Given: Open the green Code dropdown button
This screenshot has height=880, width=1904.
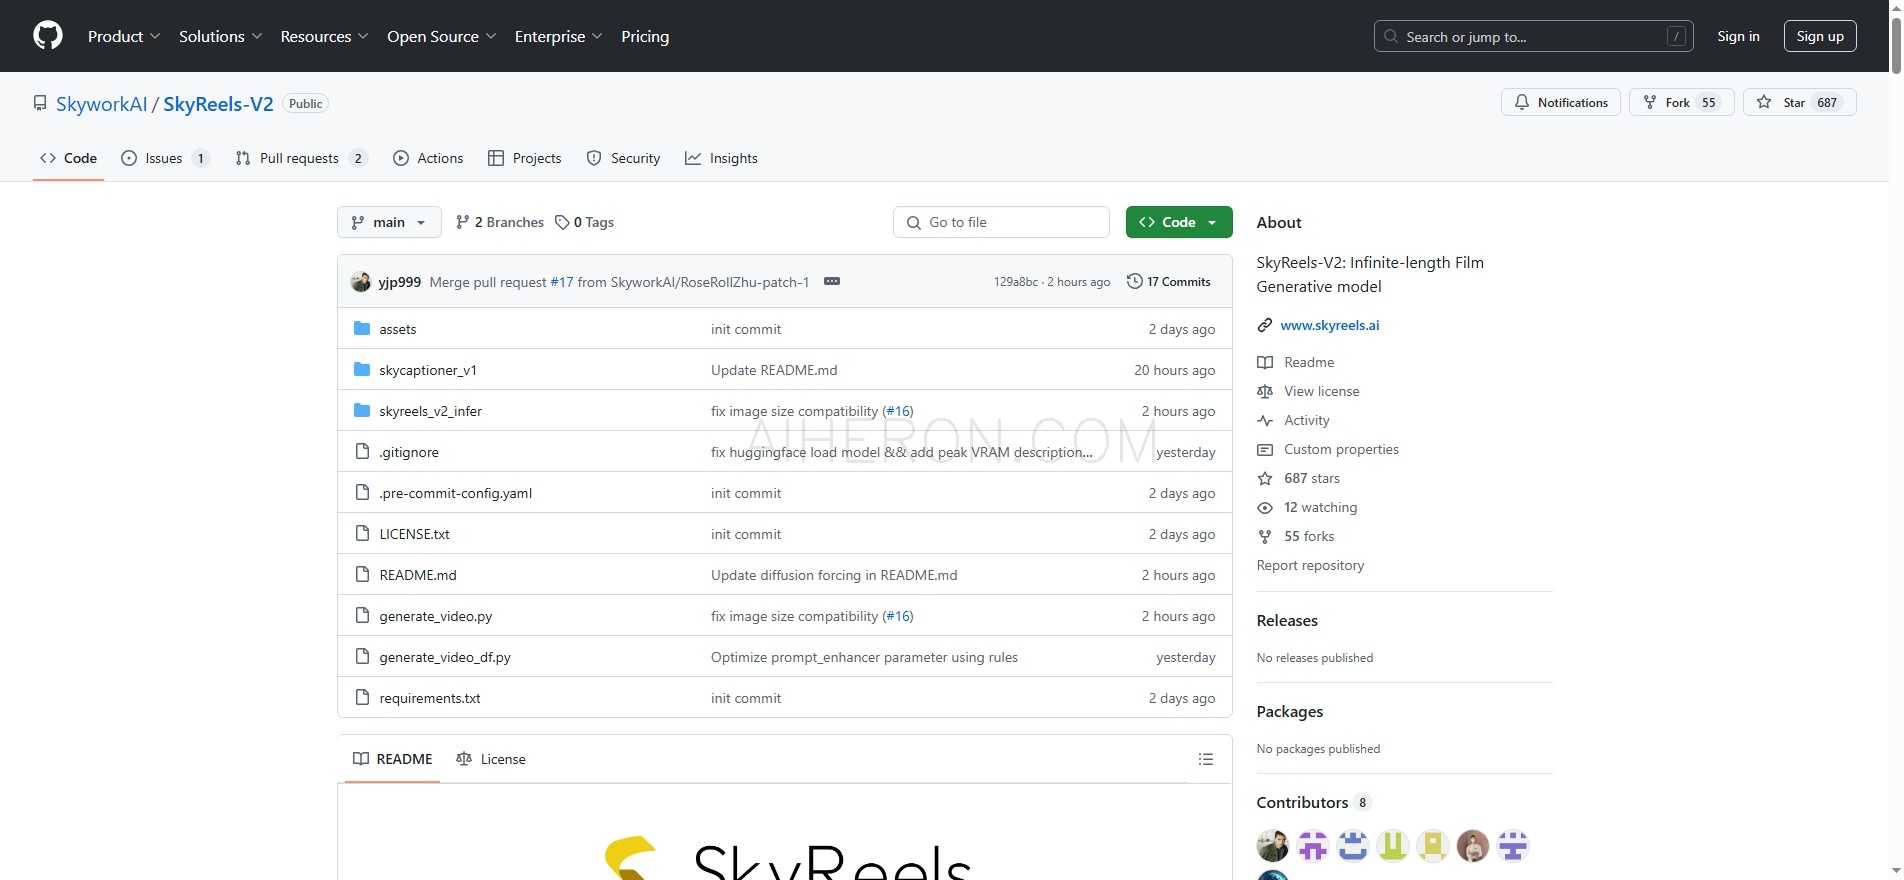Looking at the screenshot, I should pyautogui.click(x=1178, y=222).
